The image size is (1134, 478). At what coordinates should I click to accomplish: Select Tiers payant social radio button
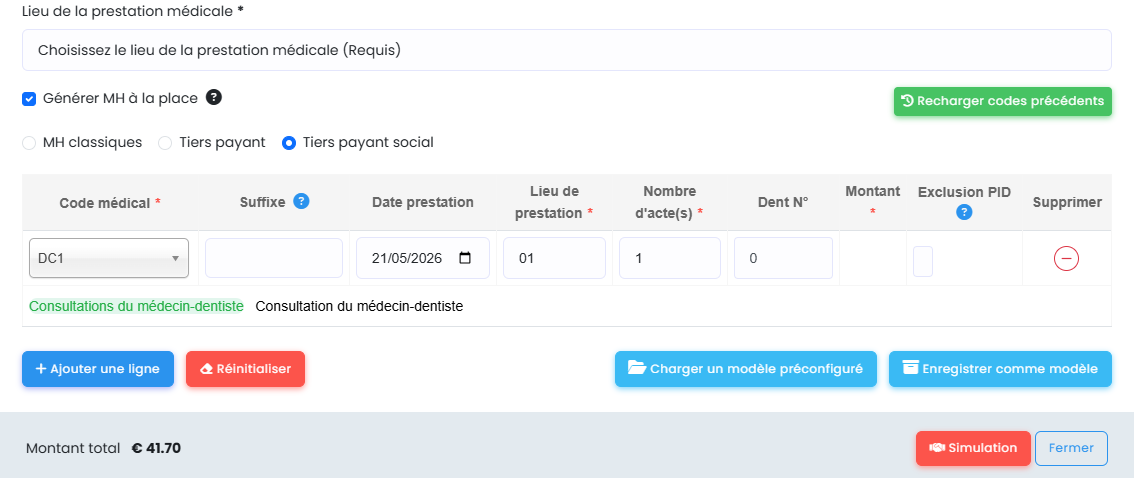click(x=289, y=143)
